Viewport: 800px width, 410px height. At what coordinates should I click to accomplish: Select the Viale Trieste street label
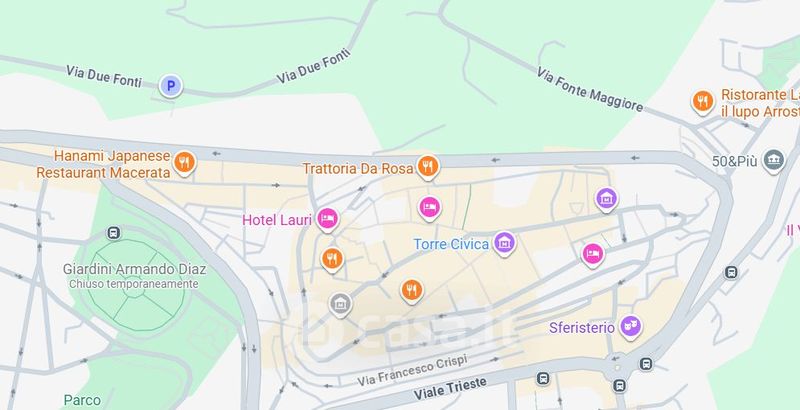450,389
